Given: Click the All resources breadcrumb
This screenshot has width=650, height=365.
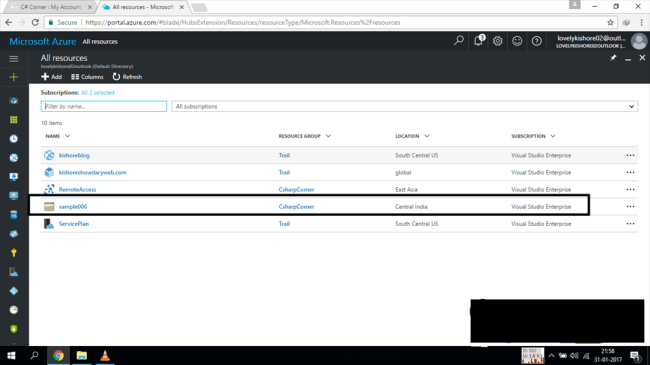Looking at the screenshot, I should tap(100, 41).
